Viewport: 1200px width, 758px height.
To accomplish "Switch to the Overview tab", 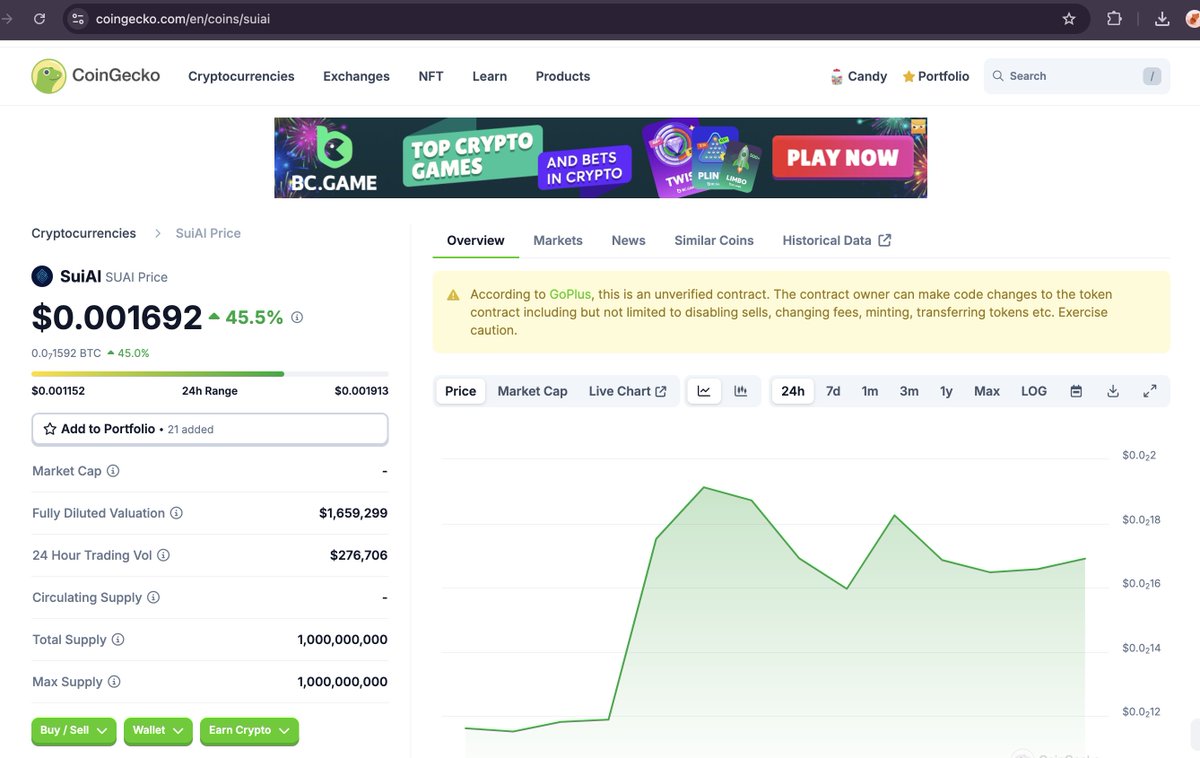I will pyautogui.click(x=476, y=240).
